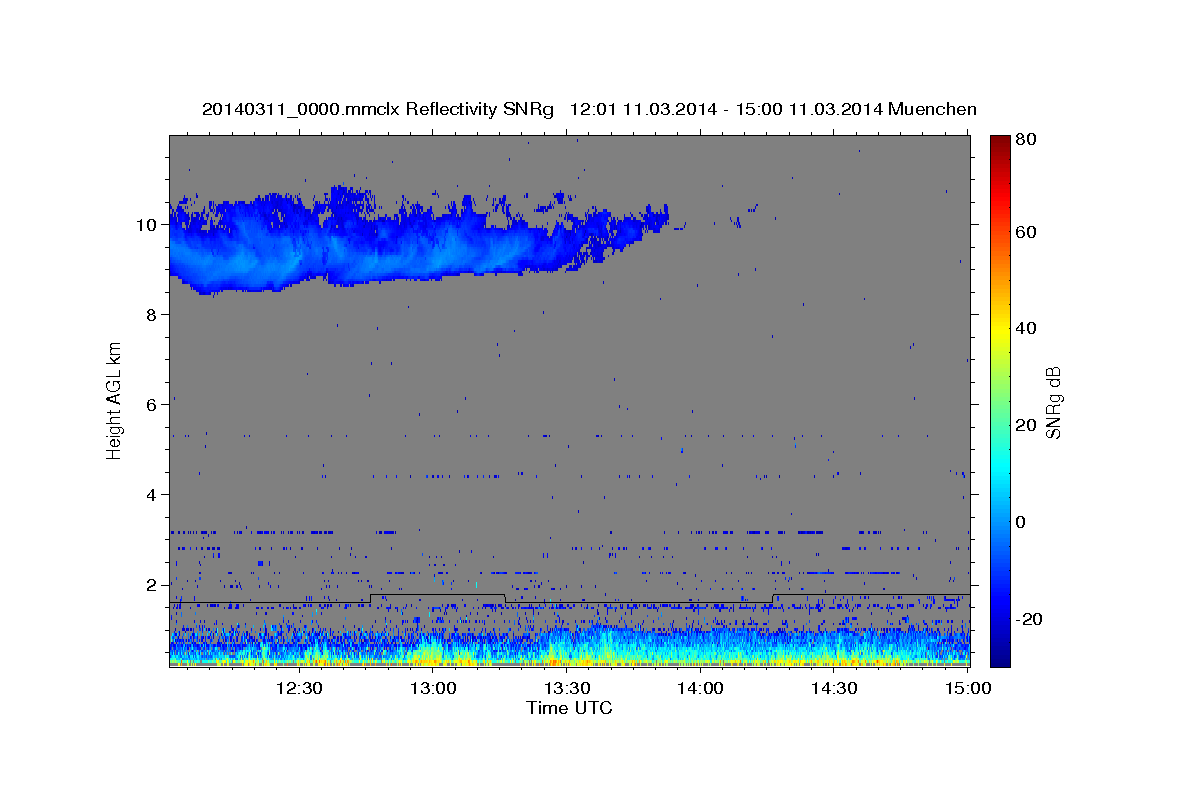Viewport: 1200px width, 800px height.
Task: Click the '14:30' time axis label
Action: [834, 688]
